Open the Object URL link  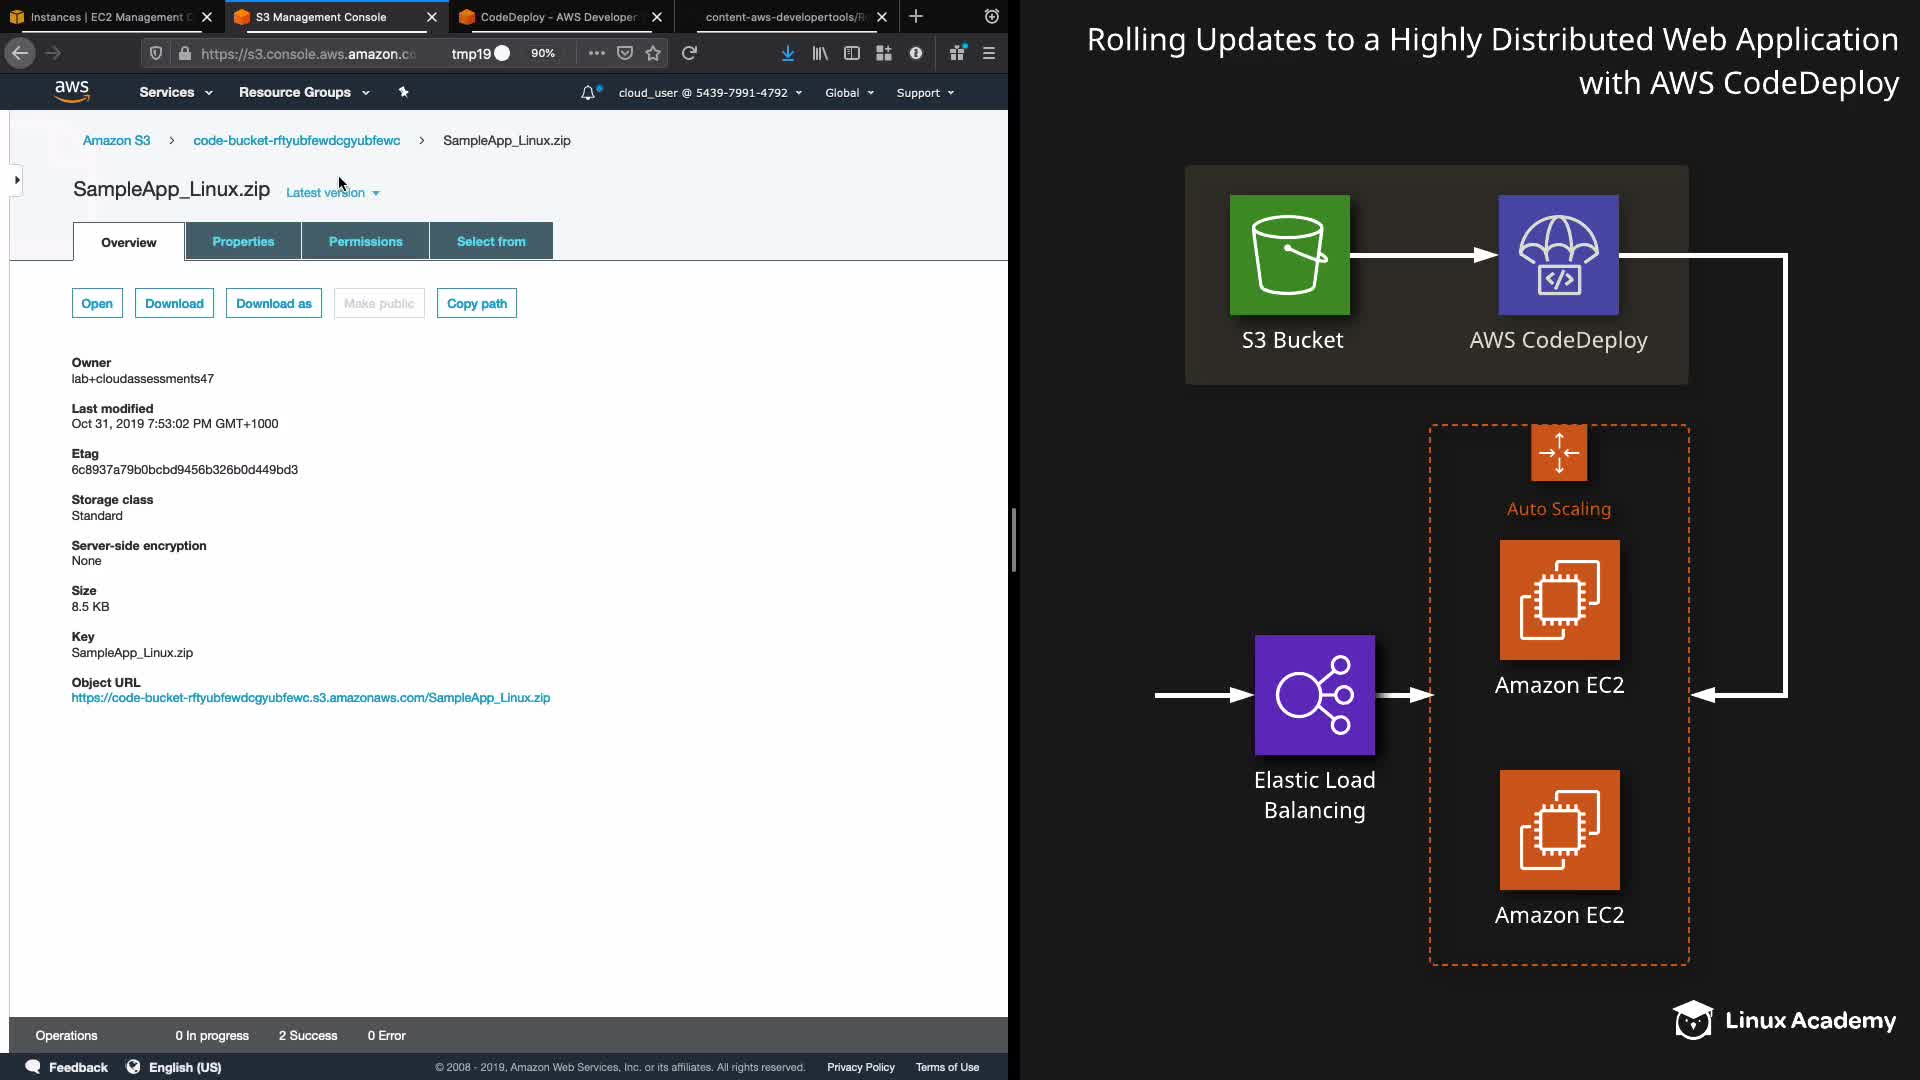point(310,698)
